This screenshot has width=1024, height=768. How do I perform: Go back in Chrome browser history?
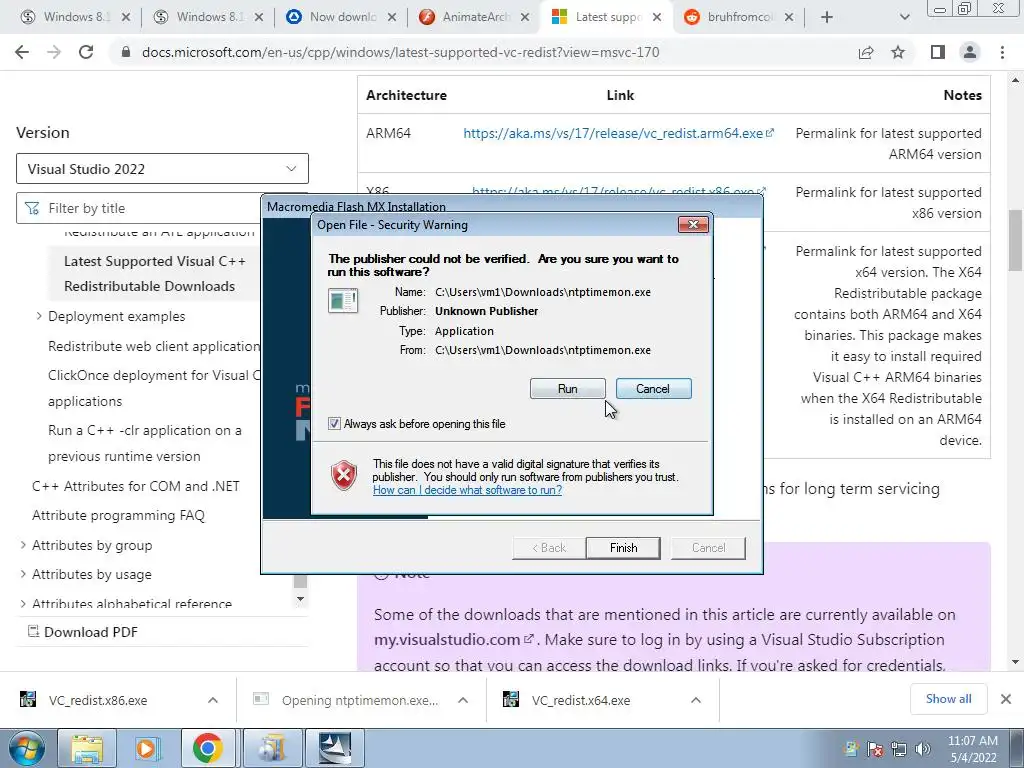click(x=22, y=52)
